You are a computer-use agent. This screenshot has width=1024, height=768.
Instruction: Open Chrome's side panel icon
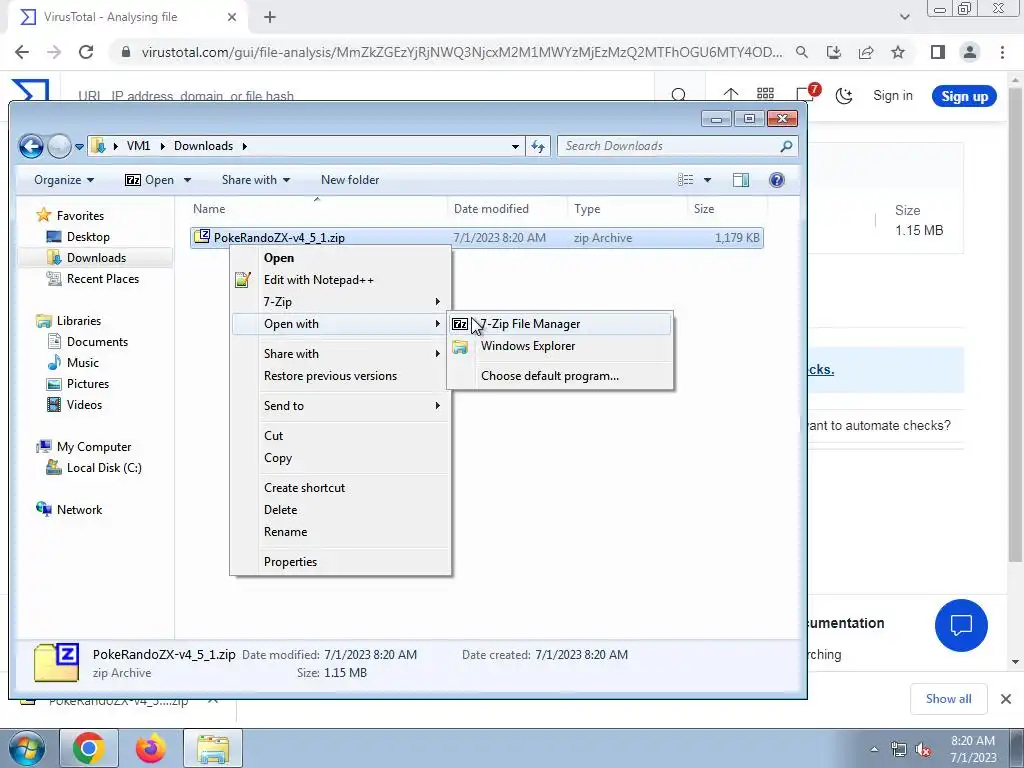pos(938,52)
